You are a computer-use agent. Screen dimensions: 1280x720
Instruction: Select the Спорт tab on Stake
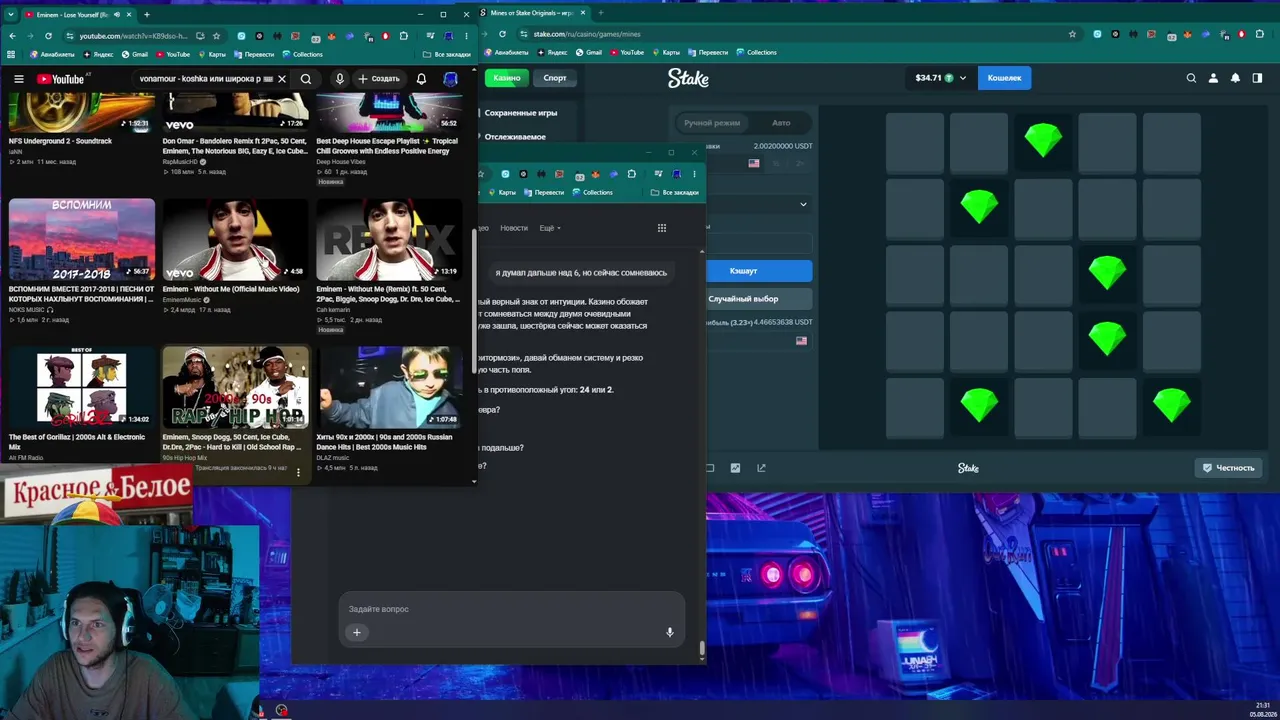click(x=555, y=78)
